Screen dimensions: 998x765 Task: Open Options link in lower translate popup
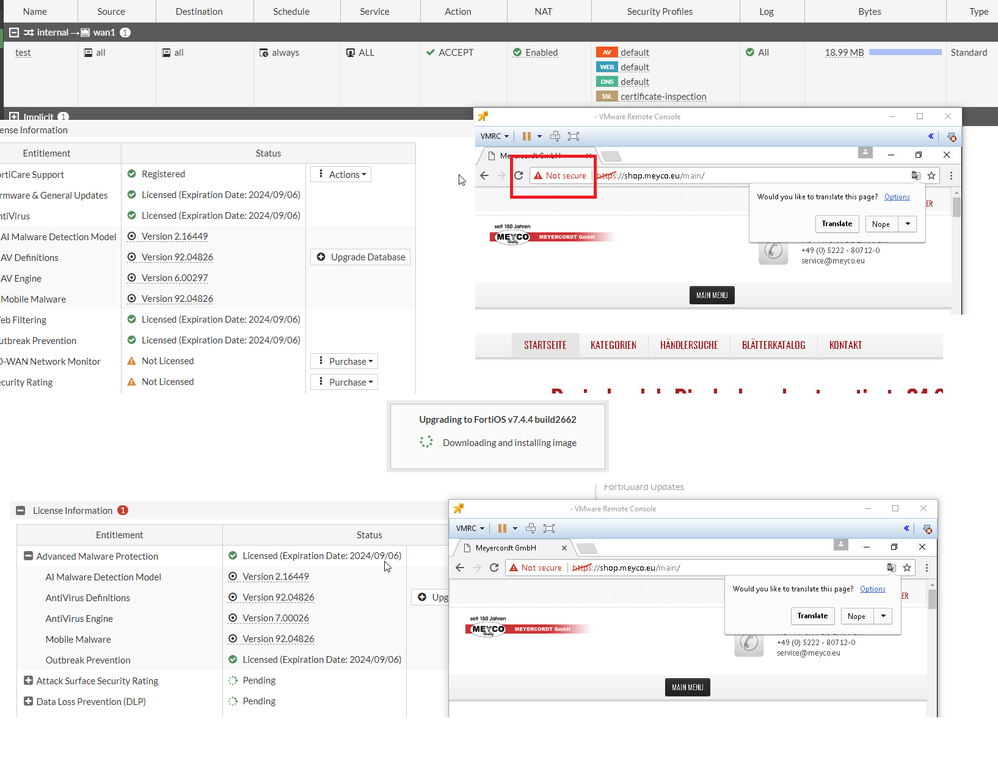[x=873, y=589]
